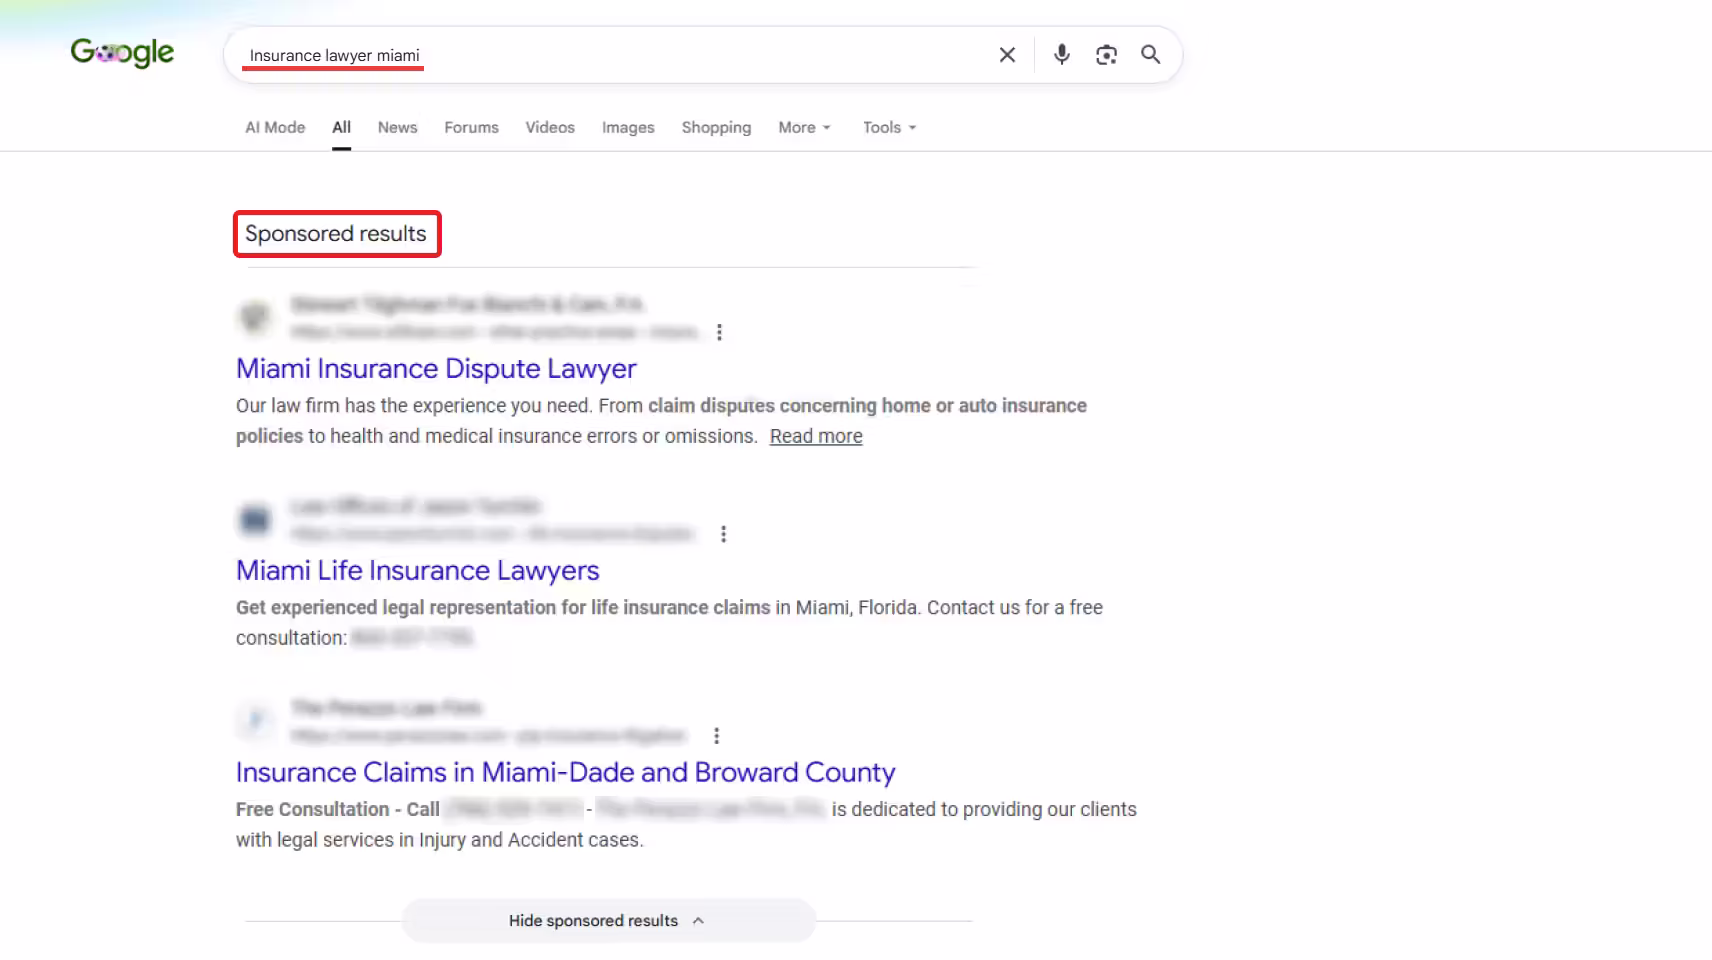Clear the search box with X
The width and height of the screenshot is (1712, 960).
(1007, 55)
